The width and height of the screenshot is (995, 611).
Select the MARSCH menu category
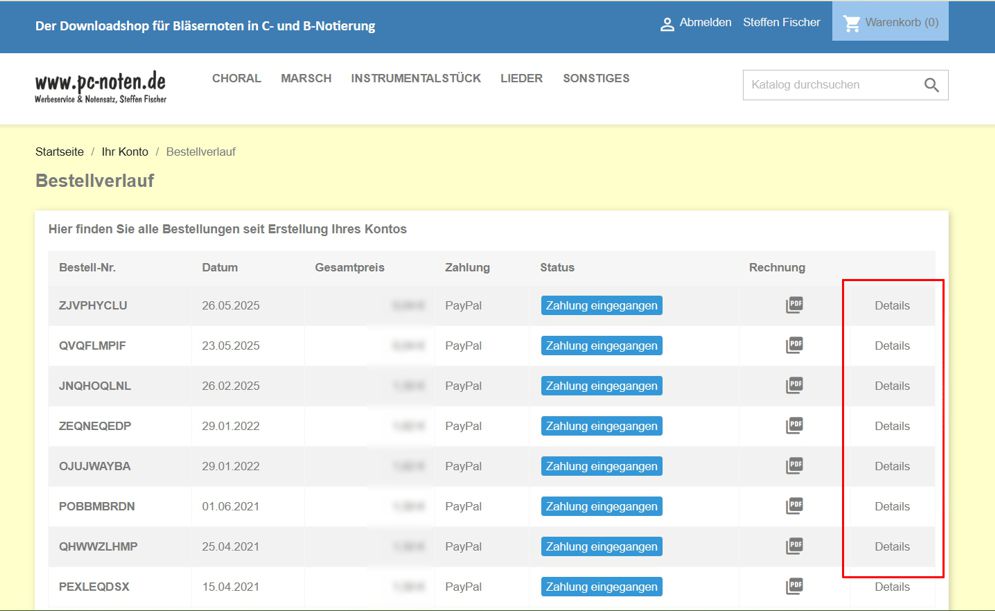click(x=306, y=78)
